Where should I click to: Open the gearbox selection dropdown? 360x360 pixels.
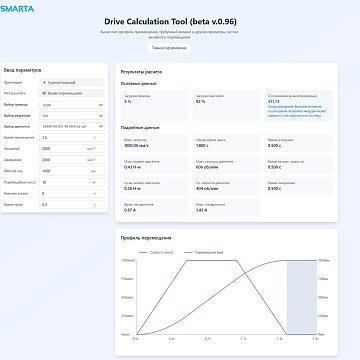(x=72, y=116)
